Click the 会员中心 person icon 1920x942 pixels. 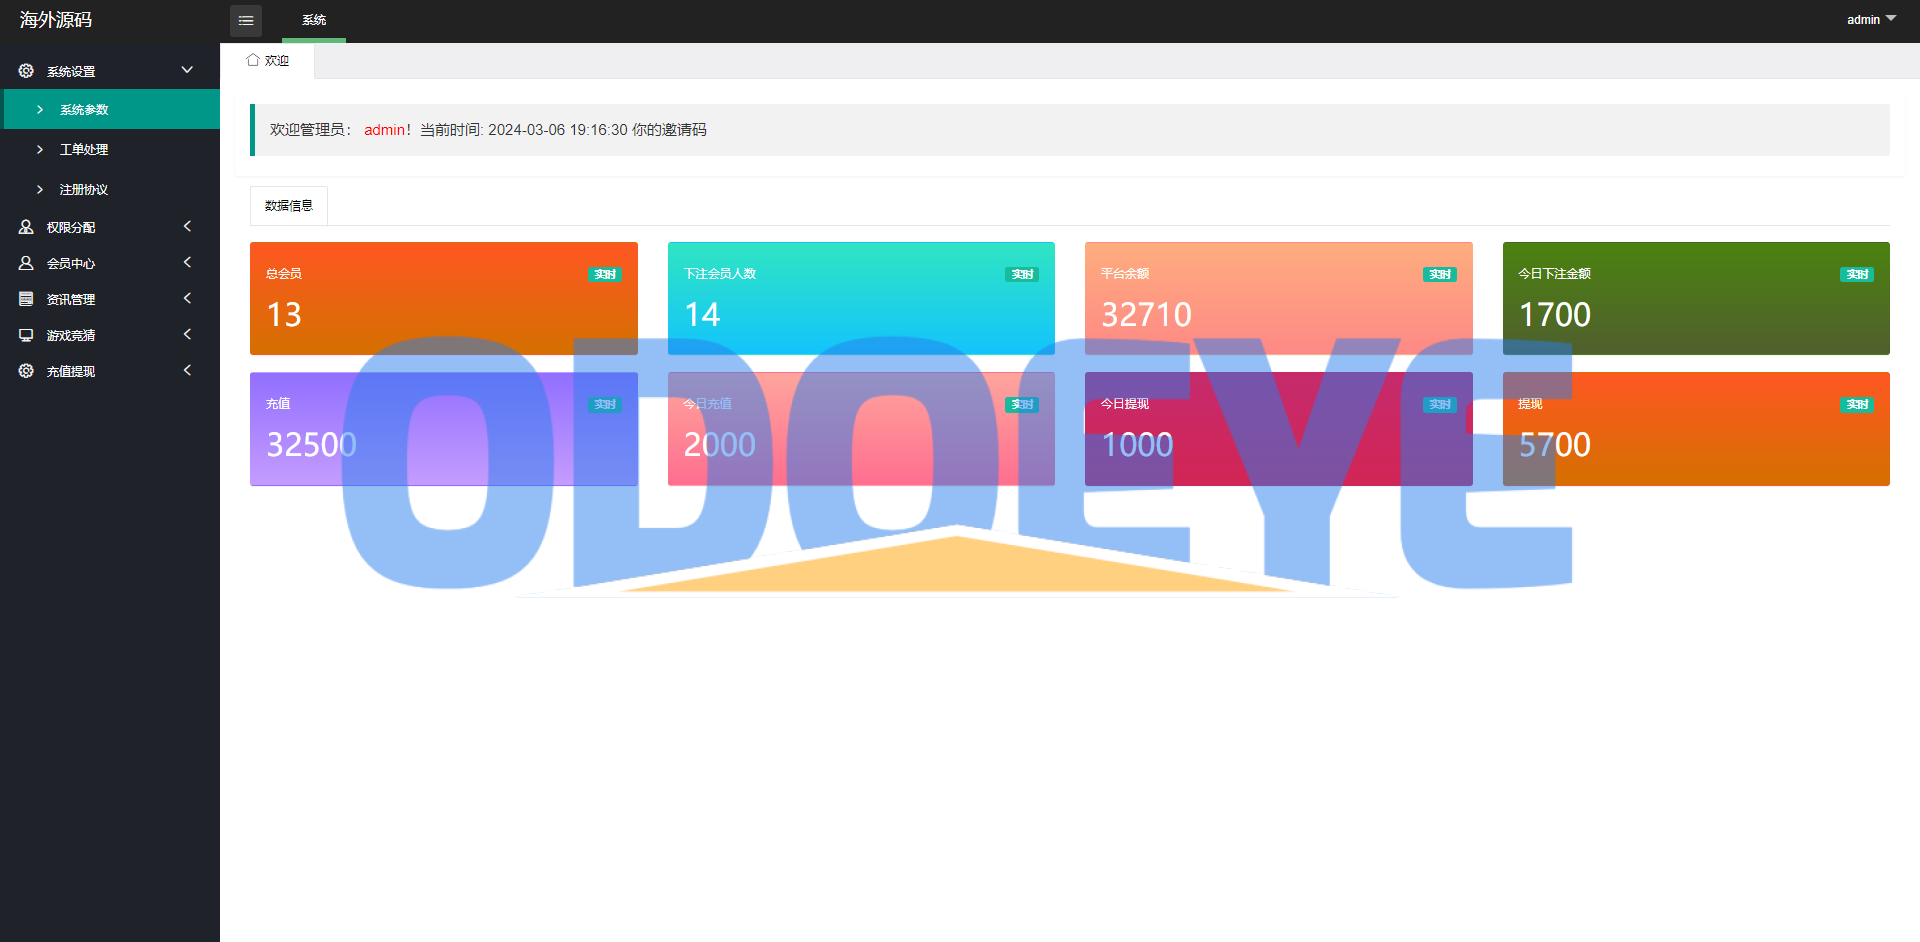point(26,263)
